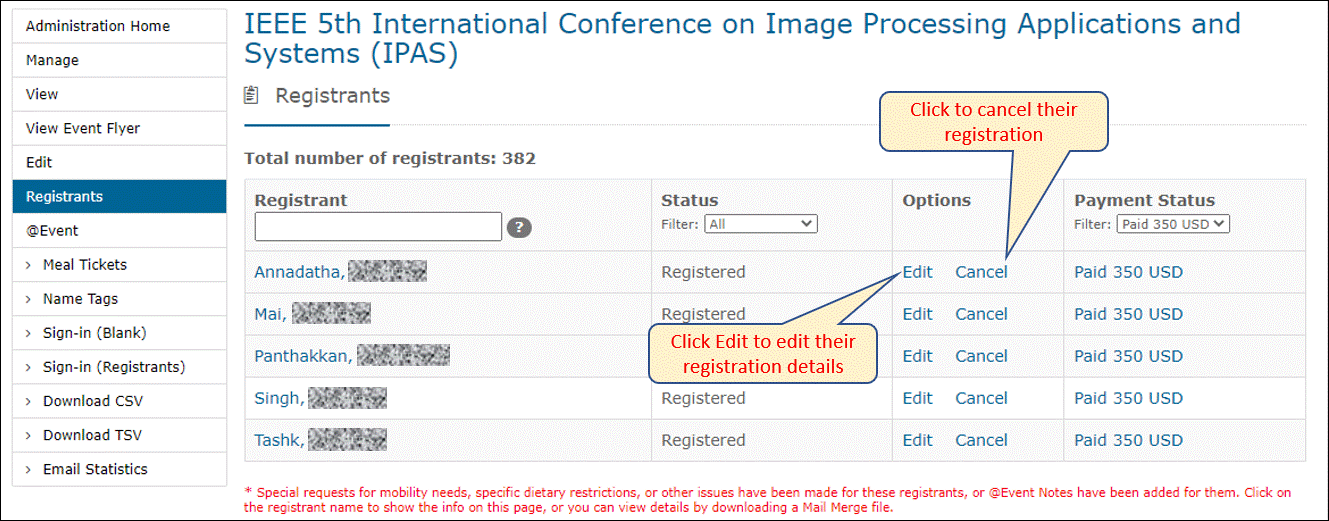Click Paid 350 USD for Singh

pos(1128,398)
